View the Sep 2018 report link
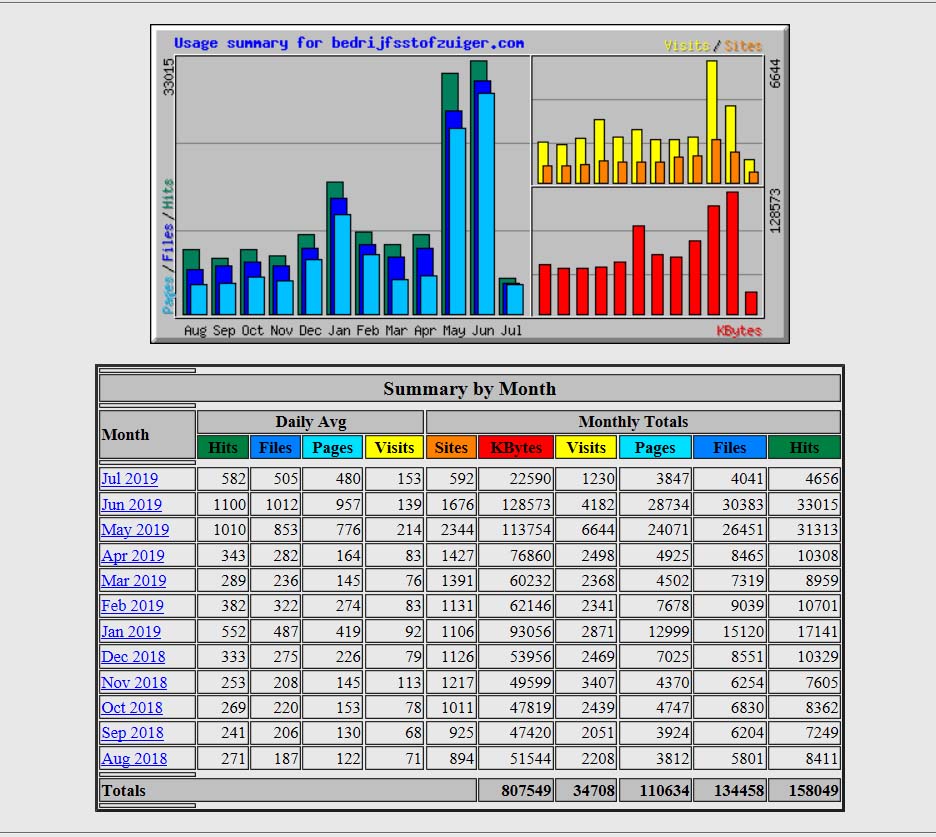936x837 pixels. (133, 733)
